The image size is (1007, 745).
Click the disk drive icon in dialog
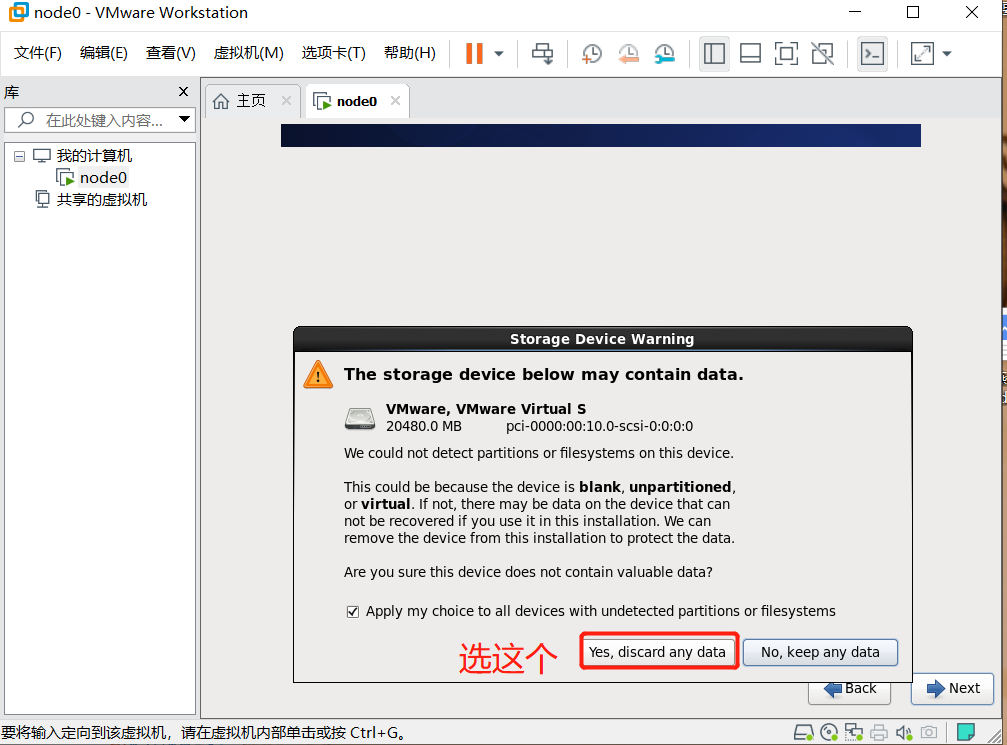pyautogui.click(x=360, y=418)
